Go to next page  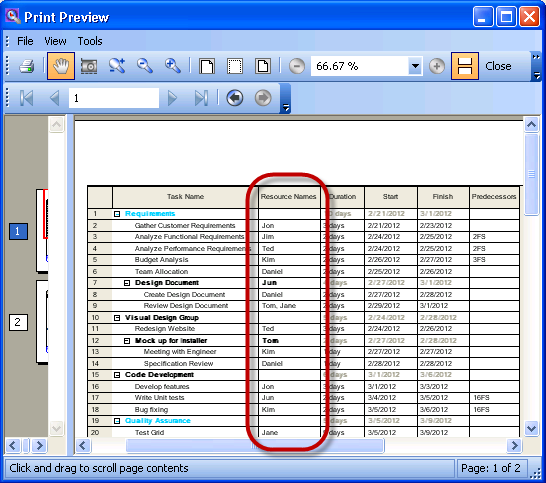(172, 98)
